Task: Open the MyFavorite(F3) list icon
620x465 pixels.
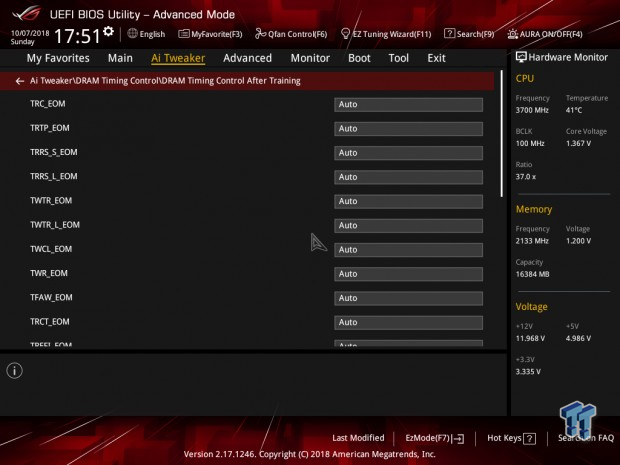Action: 183,34
